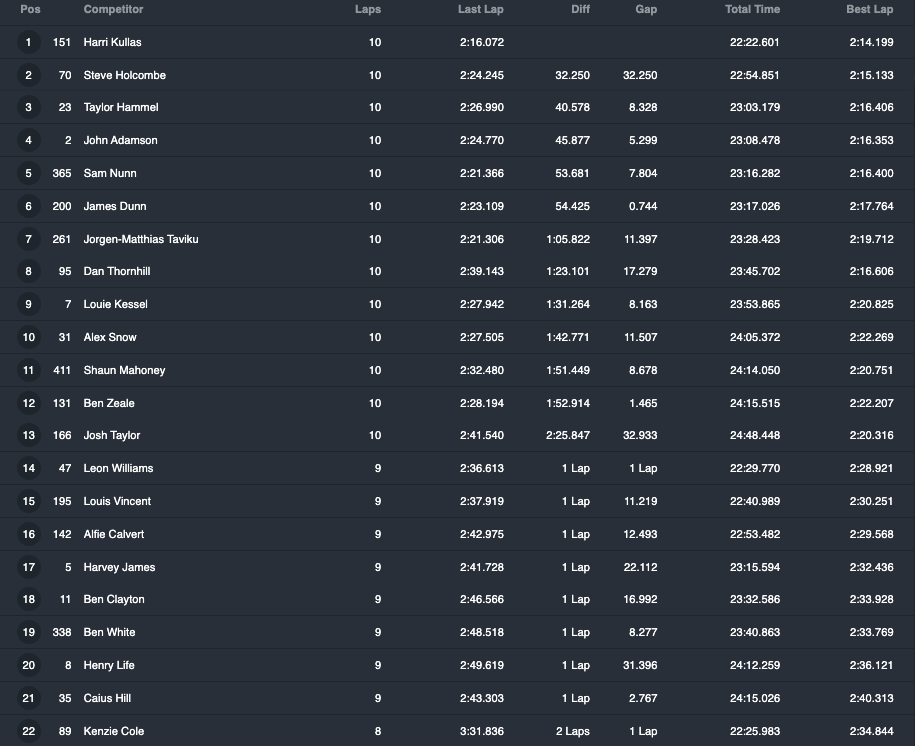
Task: Open competitor Harri Kullas
Action: [112, 42]
